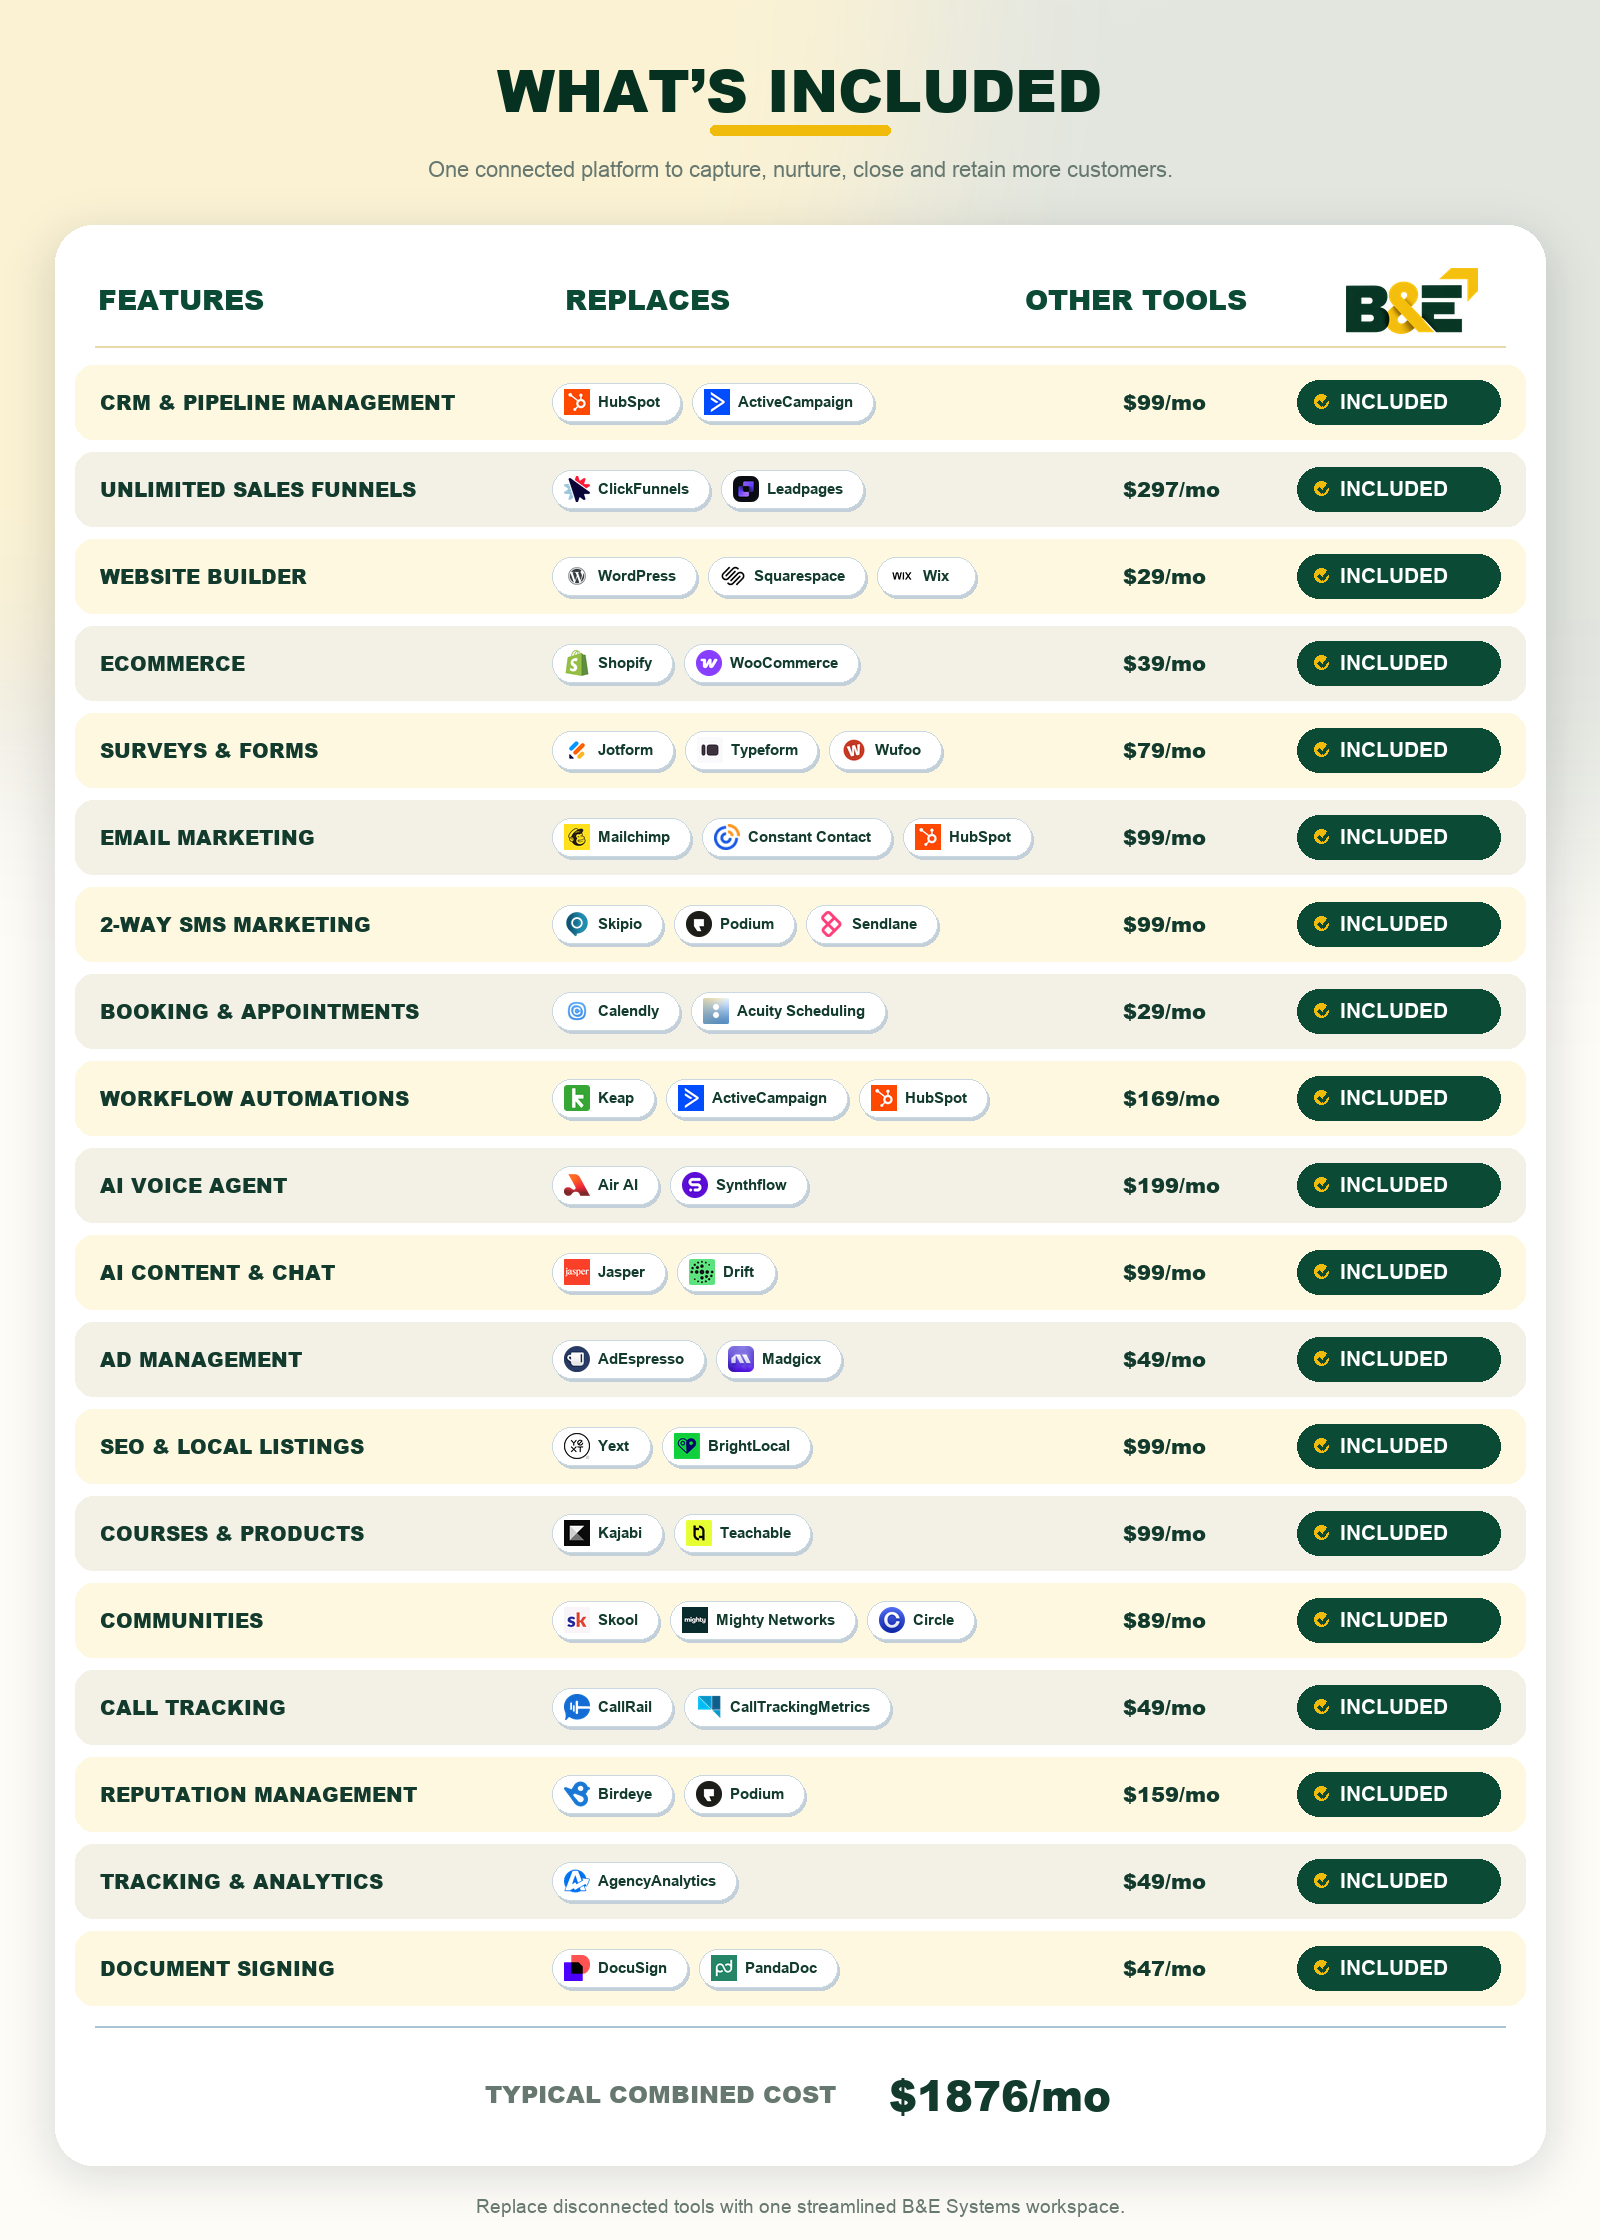Tap INCLUDED badge in Document Signing row
Viewport: 1600px width, 2240px height.
1398,1968
